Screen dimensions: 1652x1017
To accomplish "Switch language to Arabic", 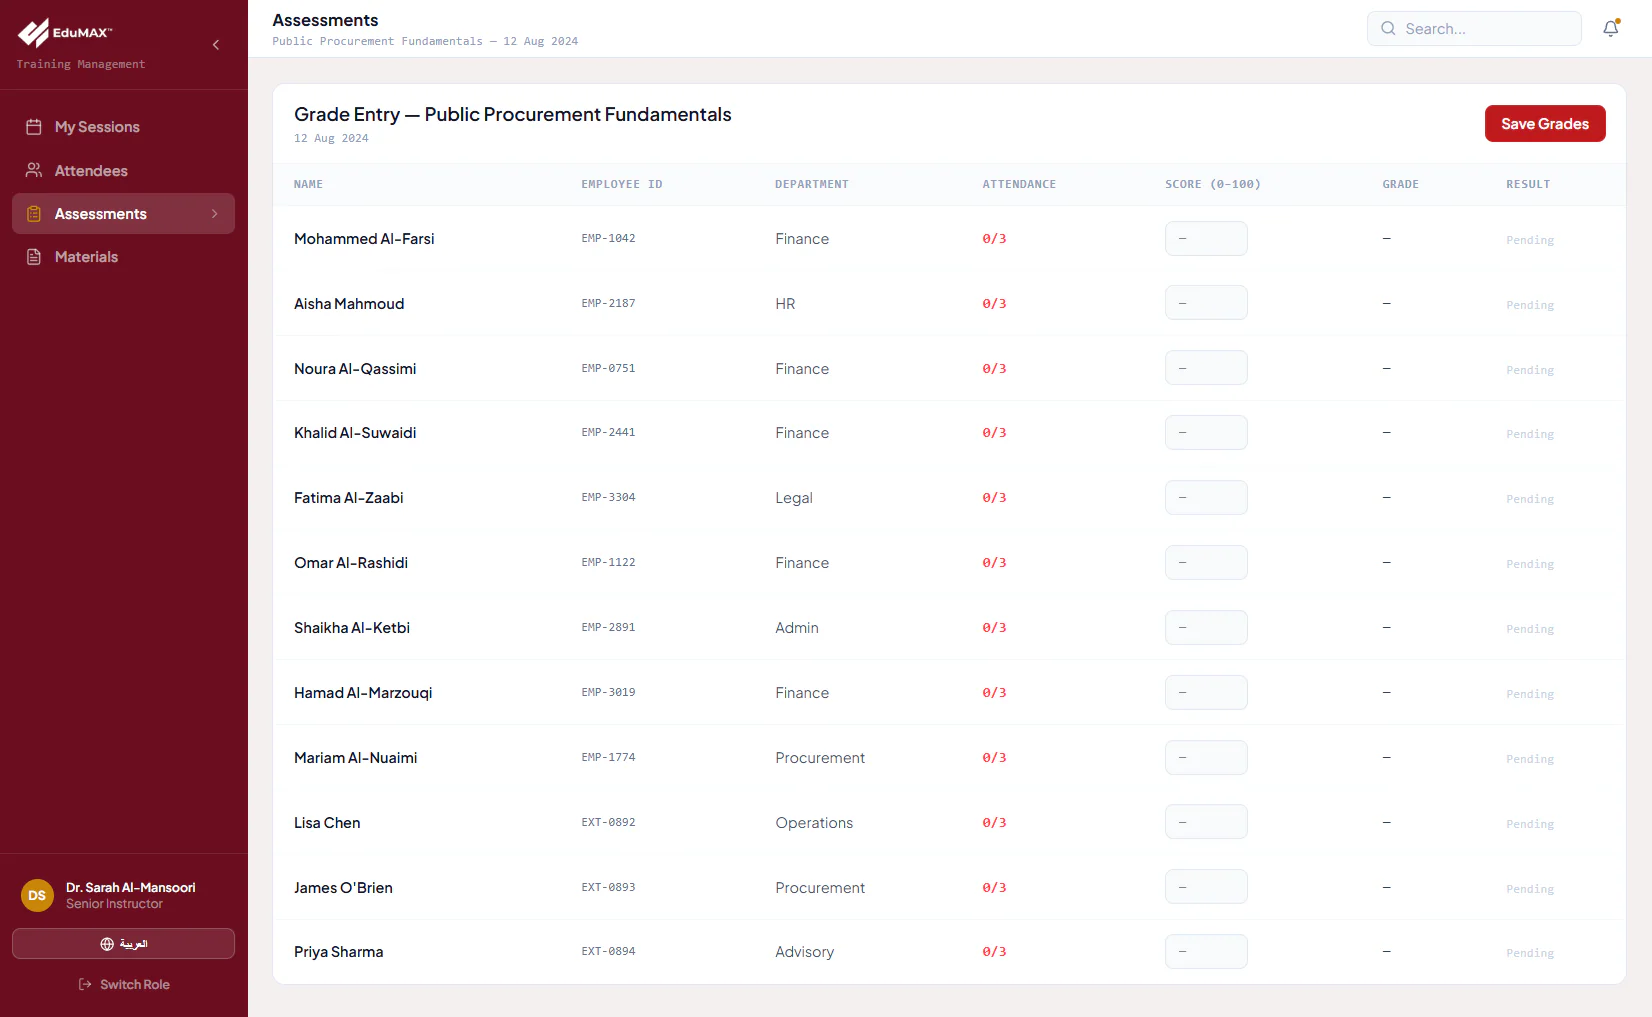I will 123,944.
